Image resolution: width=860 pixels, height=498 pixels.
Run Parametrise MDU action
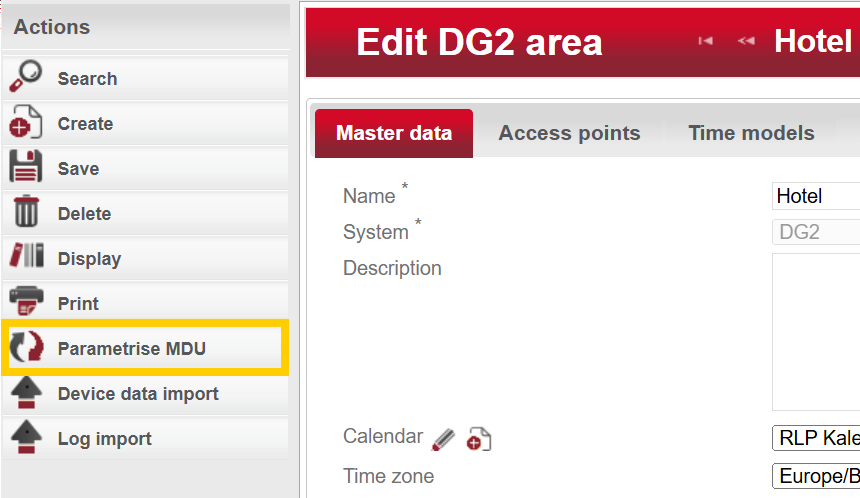point(131,349)
